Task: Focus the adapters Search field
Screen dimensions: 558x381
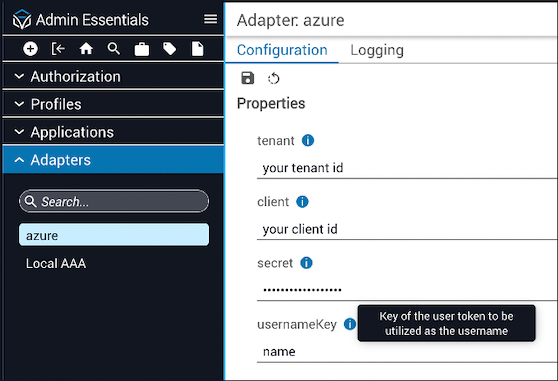Action: coord(114,201)
